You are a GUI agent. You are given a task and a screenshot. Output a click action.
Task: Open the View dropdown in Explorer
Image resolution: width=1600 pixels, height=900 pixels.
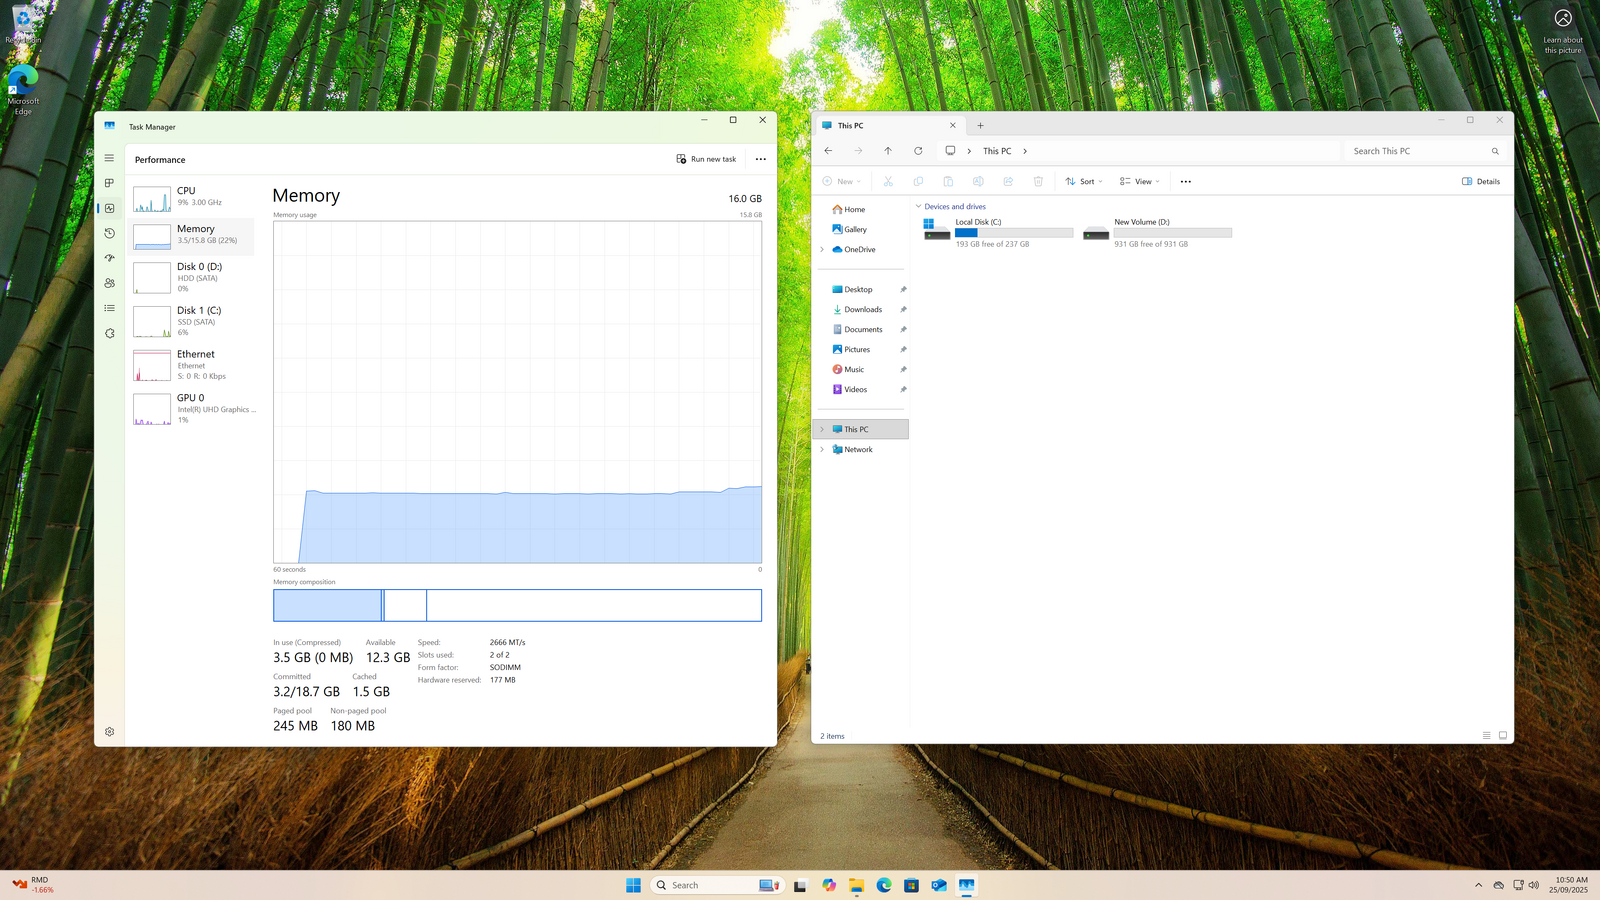(1140, 182)
